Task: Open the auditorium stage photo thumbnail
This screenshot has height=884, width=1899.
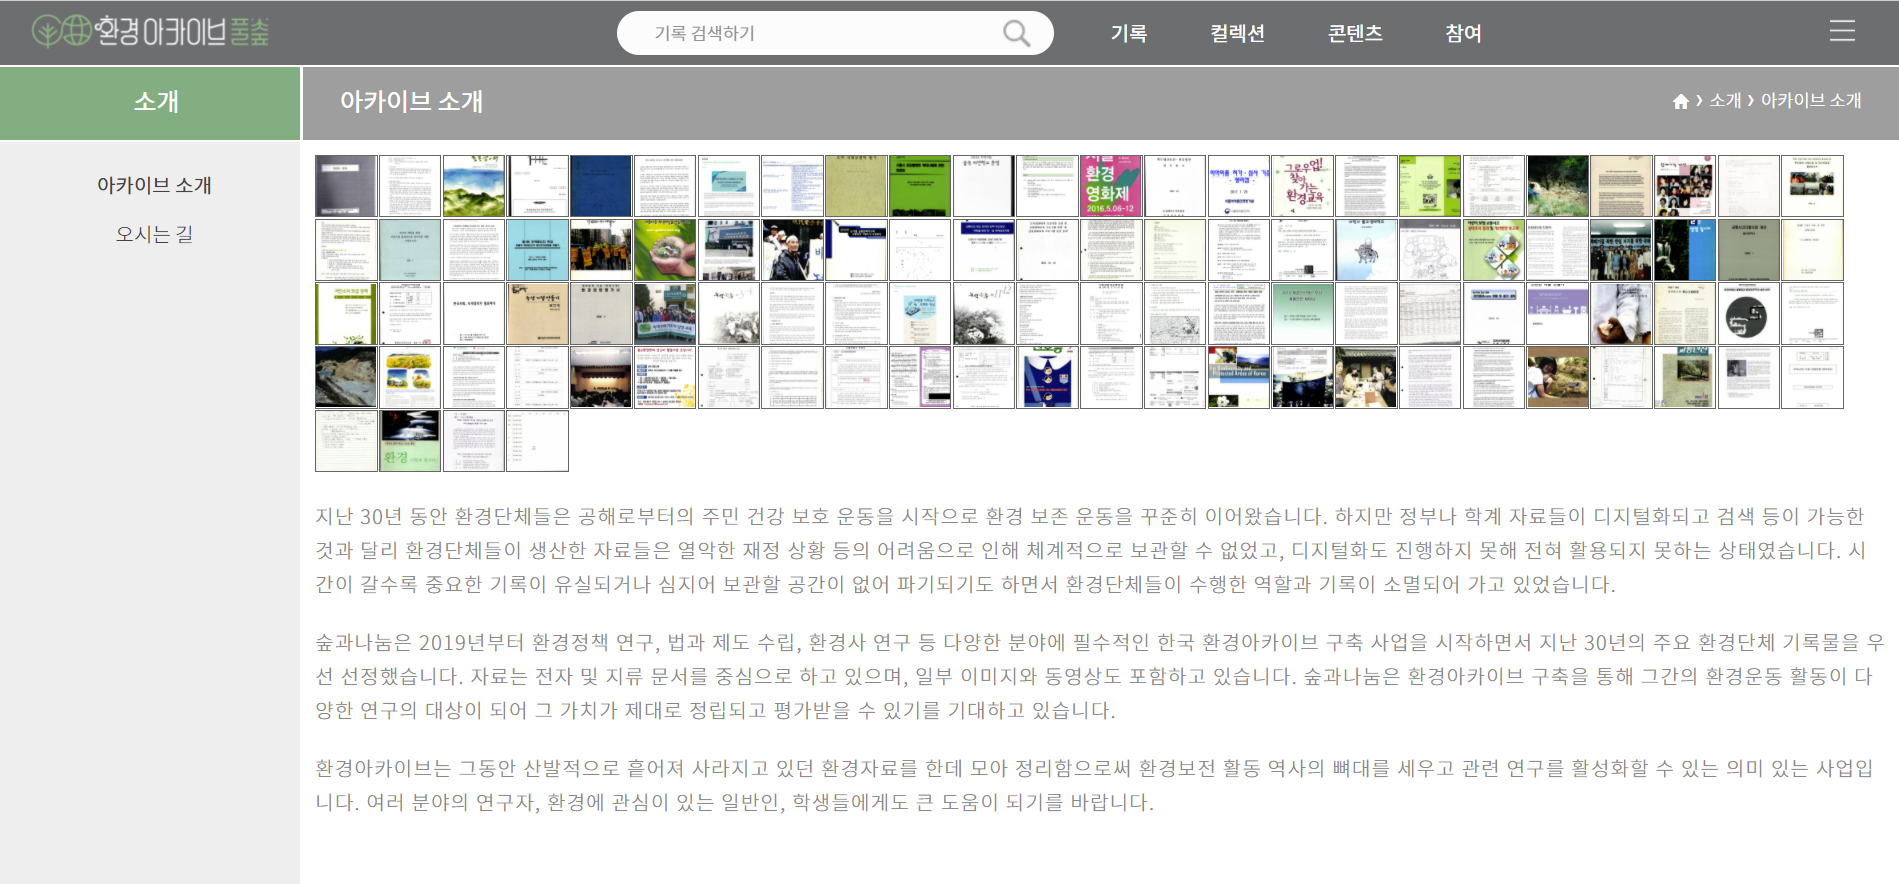Action: [x=601, y=377]
